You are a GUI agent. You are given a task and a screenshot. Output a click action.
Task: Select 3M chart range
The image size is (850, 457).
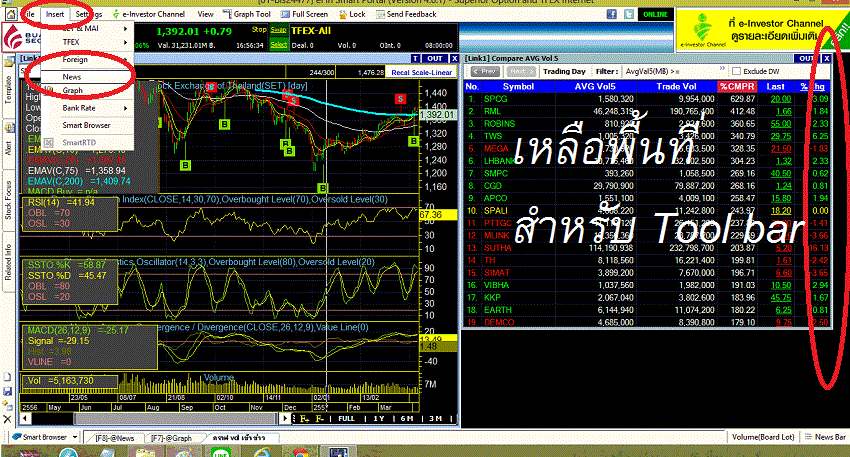[435, 419]
